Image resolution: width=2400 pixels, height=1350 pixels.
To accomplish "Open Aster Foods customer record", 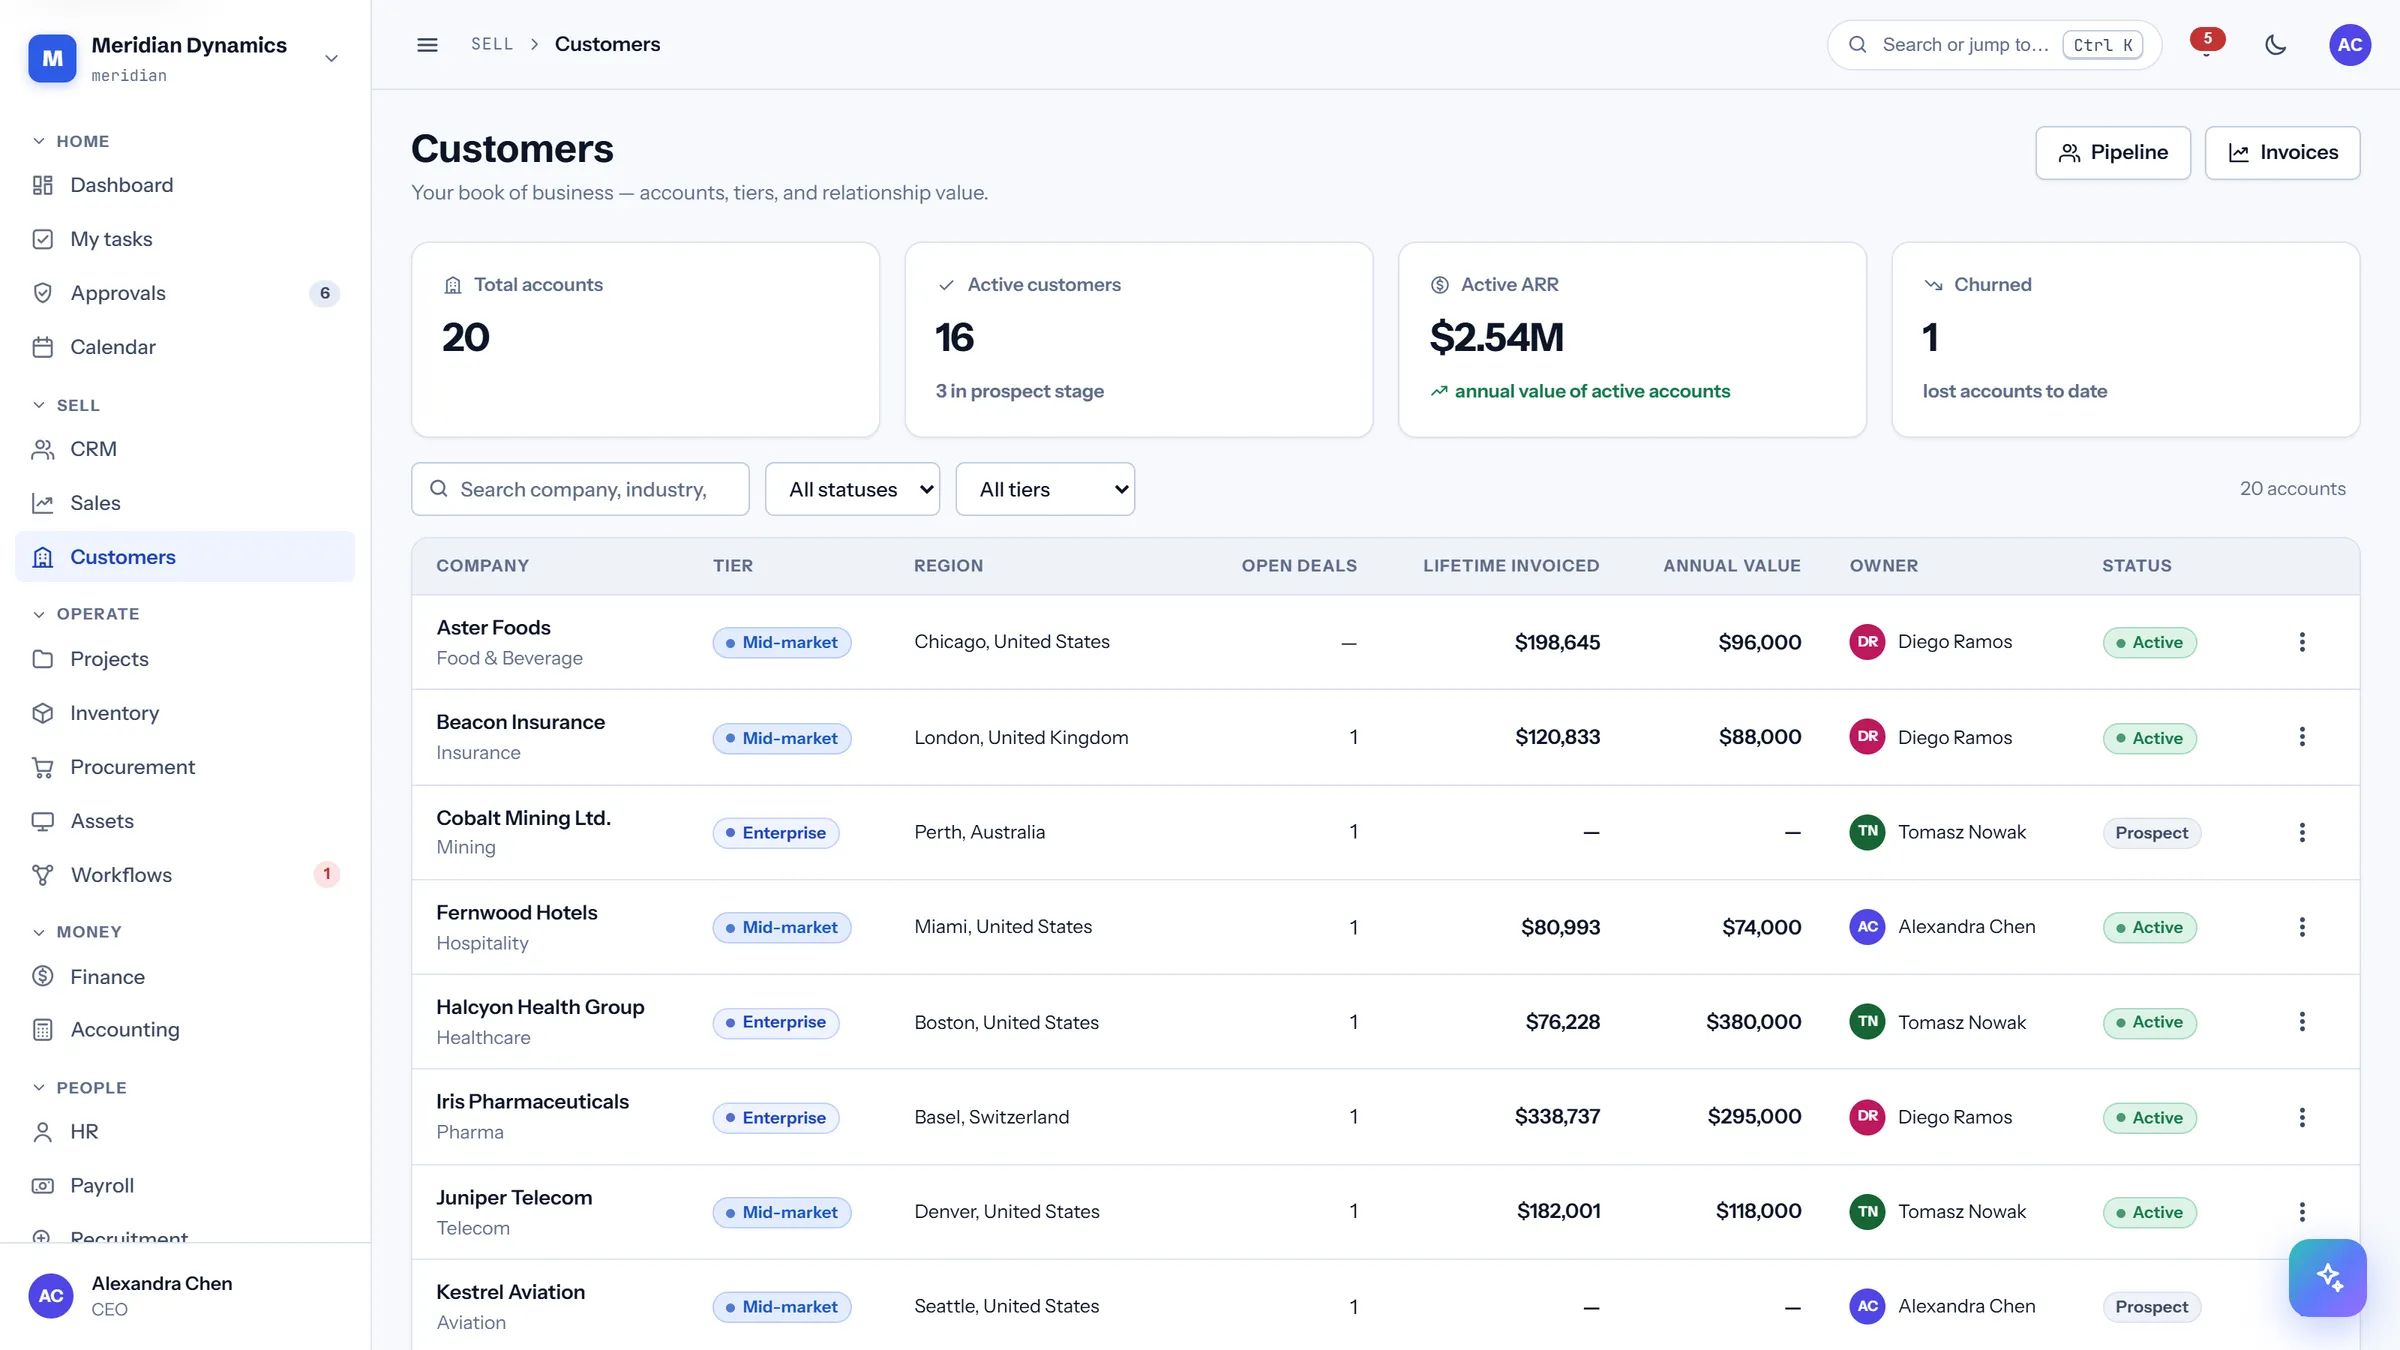I will (x=493, y=628).
